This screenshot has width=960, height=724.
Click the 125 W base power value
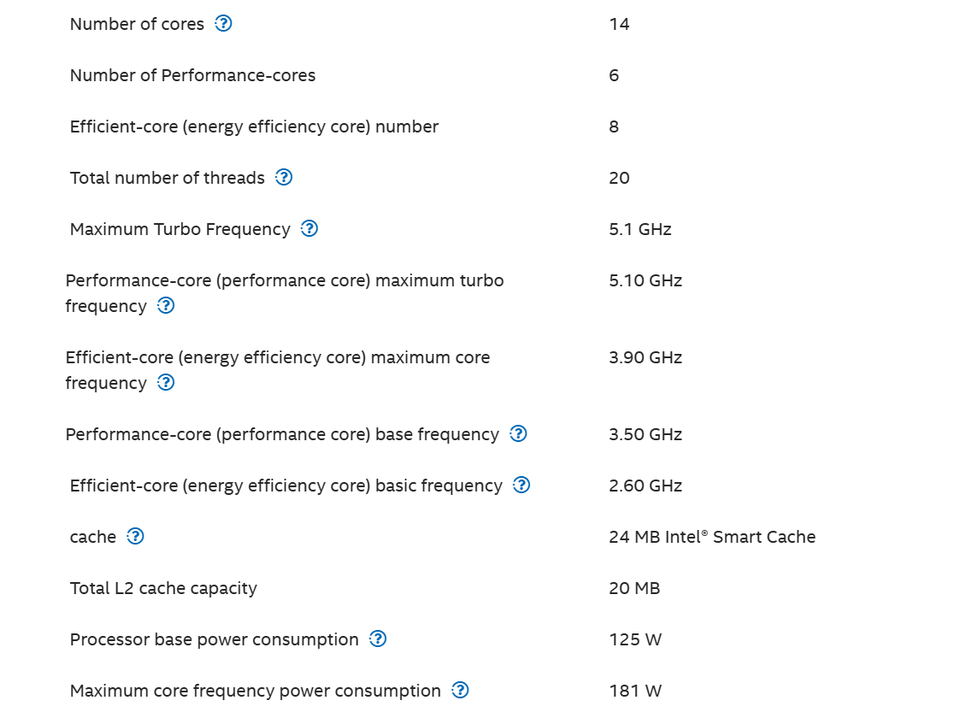(635, 640)
